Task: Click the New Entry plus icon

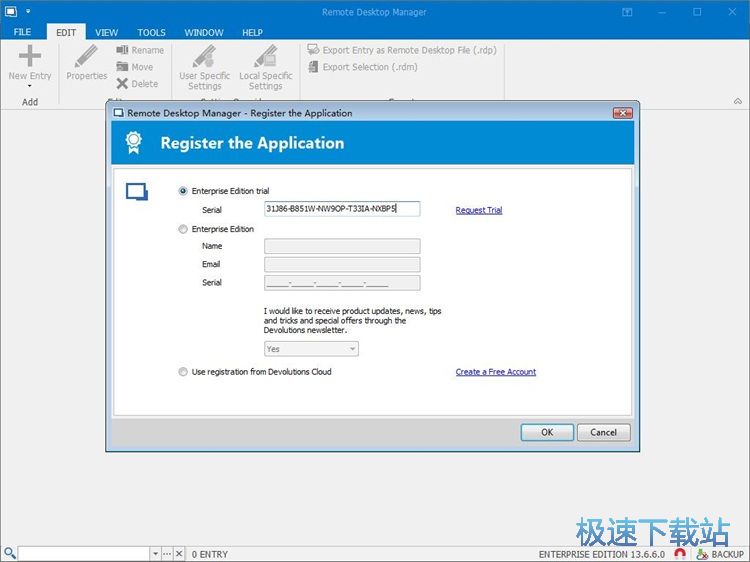Action: tap(30, 55)
